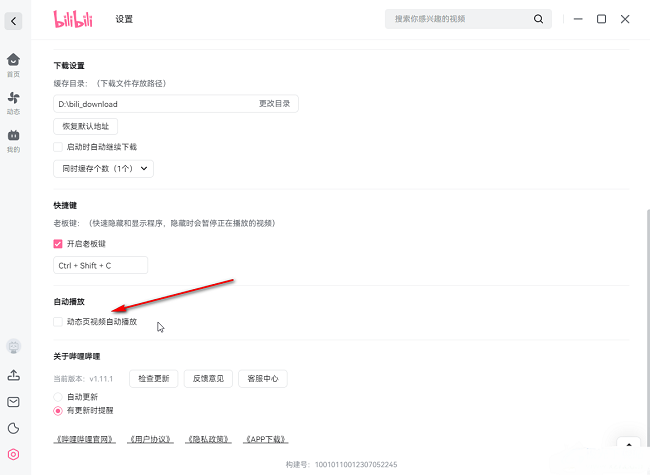Viewport: 650px width, 475px height.
Task: Open the settings gear icon in sidebar
Action: pyautogui.click(x=13, y=454)
